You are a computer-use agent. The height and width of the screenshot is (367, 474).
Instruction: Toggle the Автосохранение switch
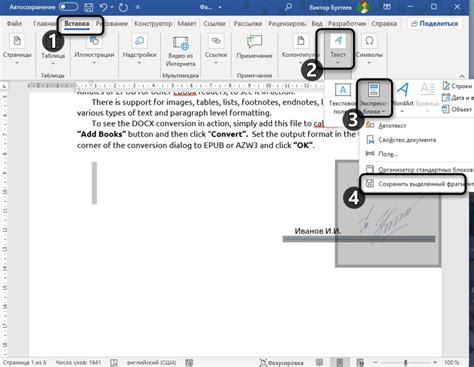[68, 7]
